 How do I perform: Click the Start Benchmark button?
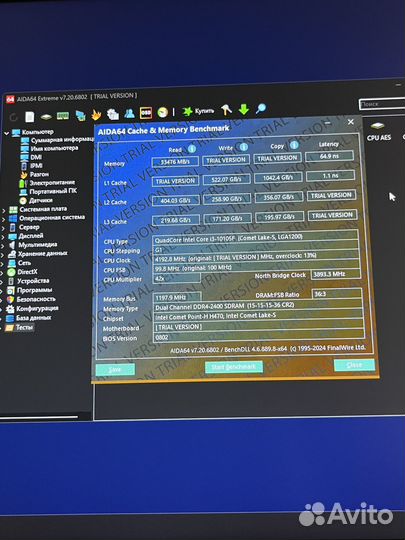[x=233, y=367]
